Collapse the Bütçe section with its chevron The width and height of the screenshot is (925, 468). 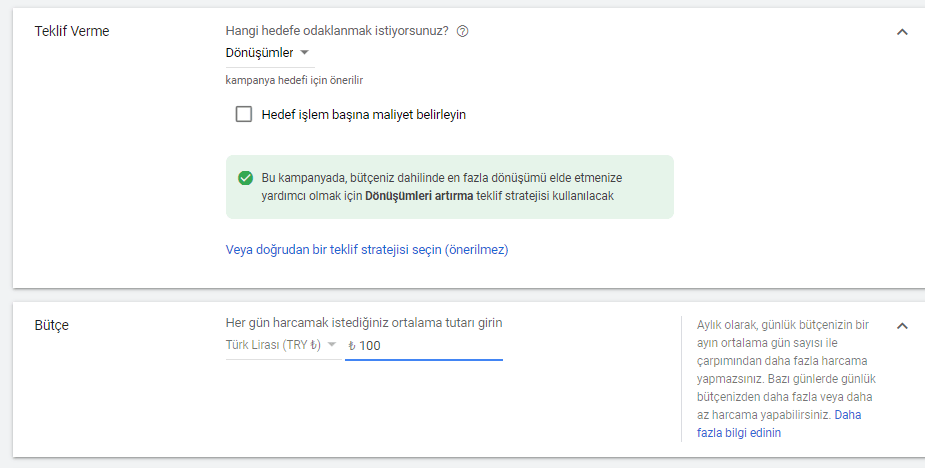(x=902, y=326)
